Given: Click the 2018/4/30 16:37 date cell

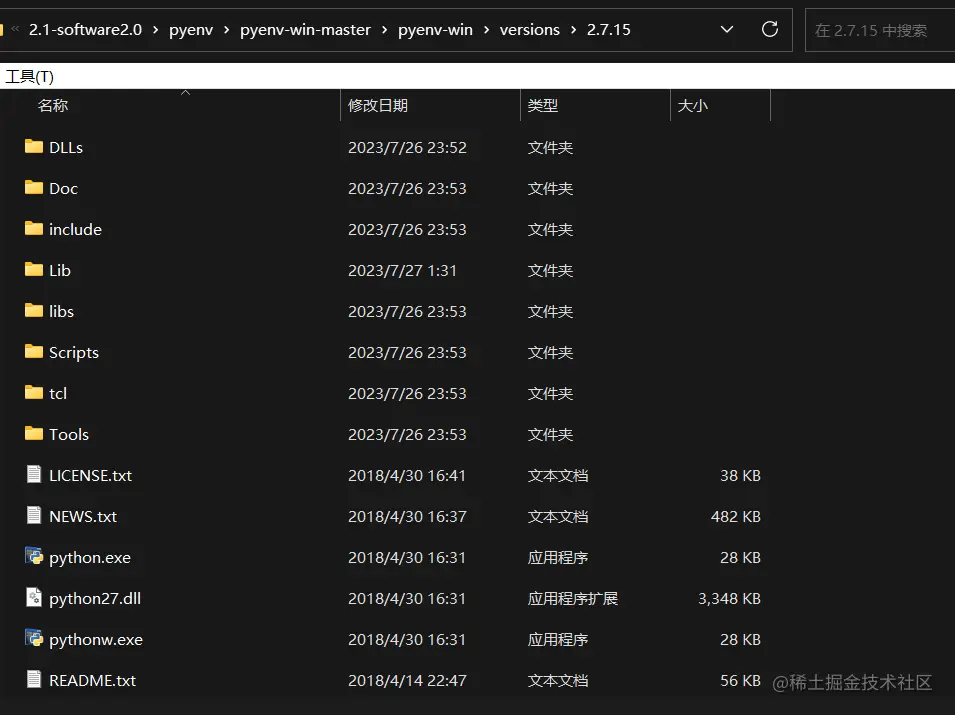Looking at the screenshot, I should click(x=407, y=516).
